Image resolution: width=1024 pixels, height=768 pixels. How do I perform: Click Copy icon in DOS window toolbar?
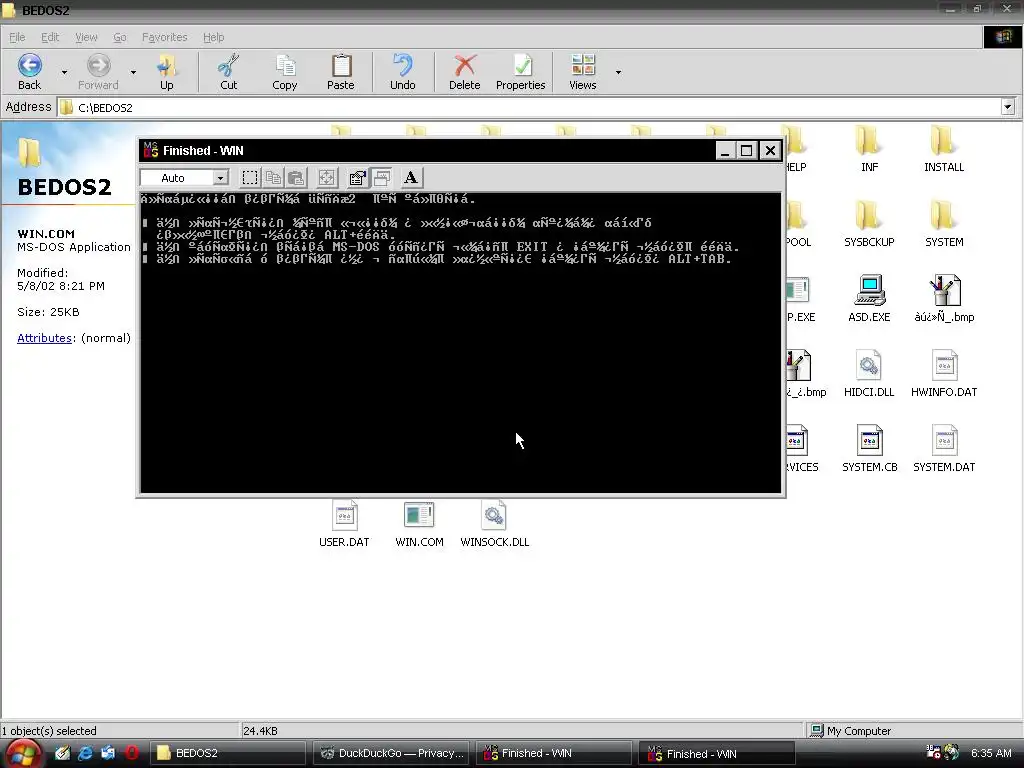[273, 178]
